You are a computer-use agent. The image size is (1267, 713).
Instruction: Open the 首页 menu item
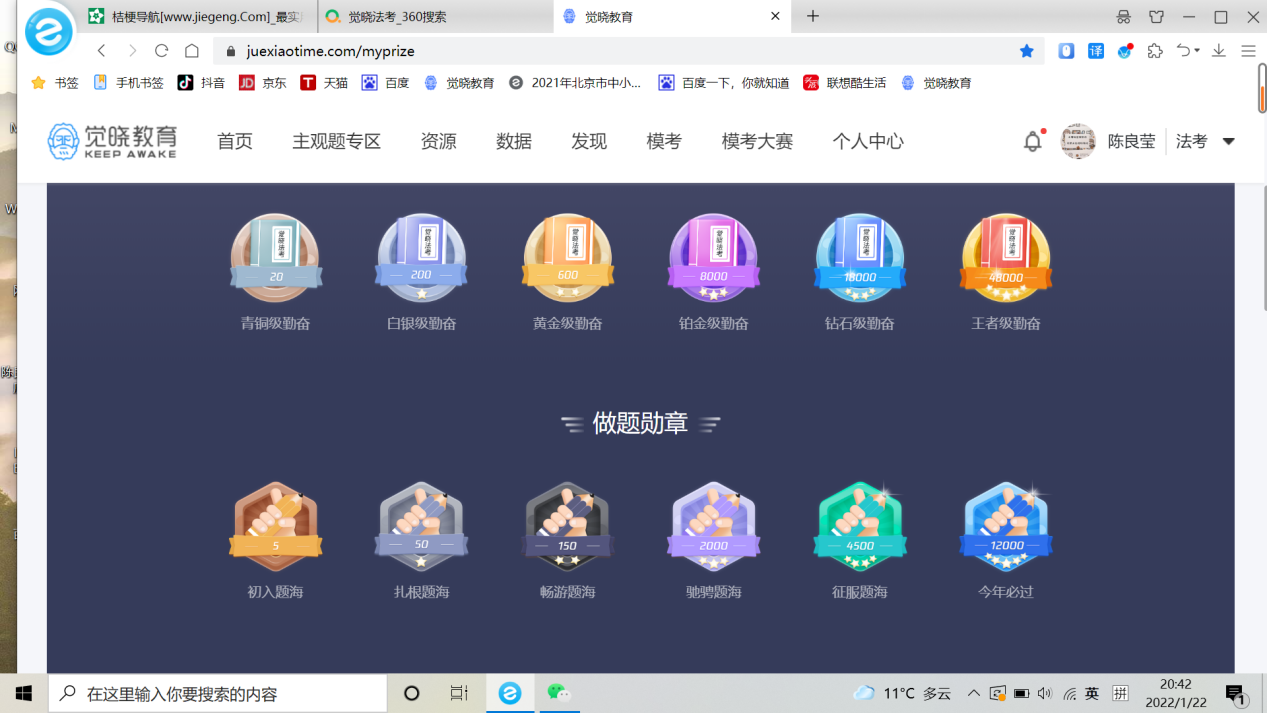235,141
